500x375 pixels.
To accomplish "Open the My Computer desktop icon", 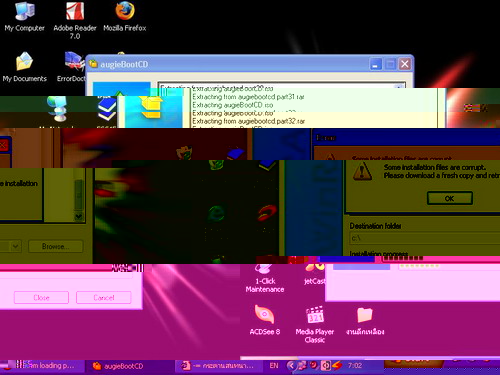I will (x=25, y=17).
